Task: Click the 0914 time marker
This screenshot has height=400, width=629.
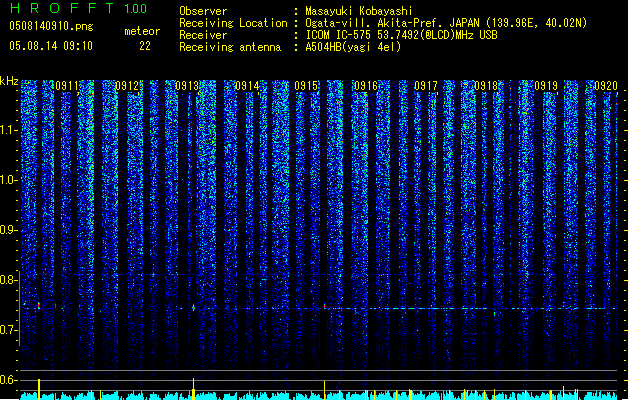Action: [247, 86]
